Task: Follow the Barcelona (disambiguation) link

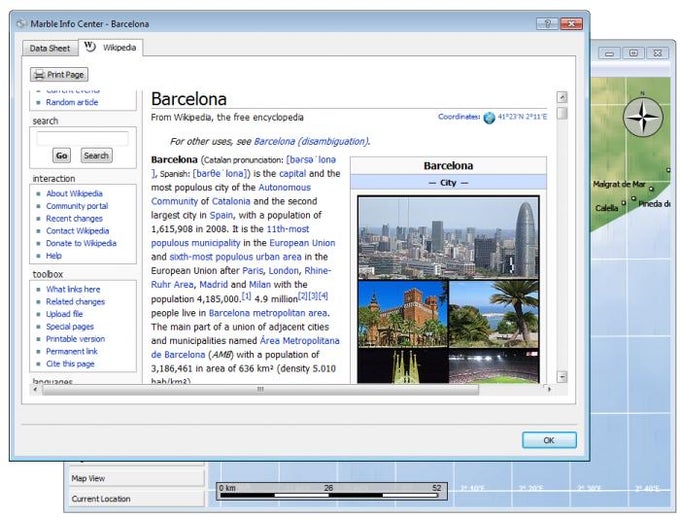Action: click(311, 141)
